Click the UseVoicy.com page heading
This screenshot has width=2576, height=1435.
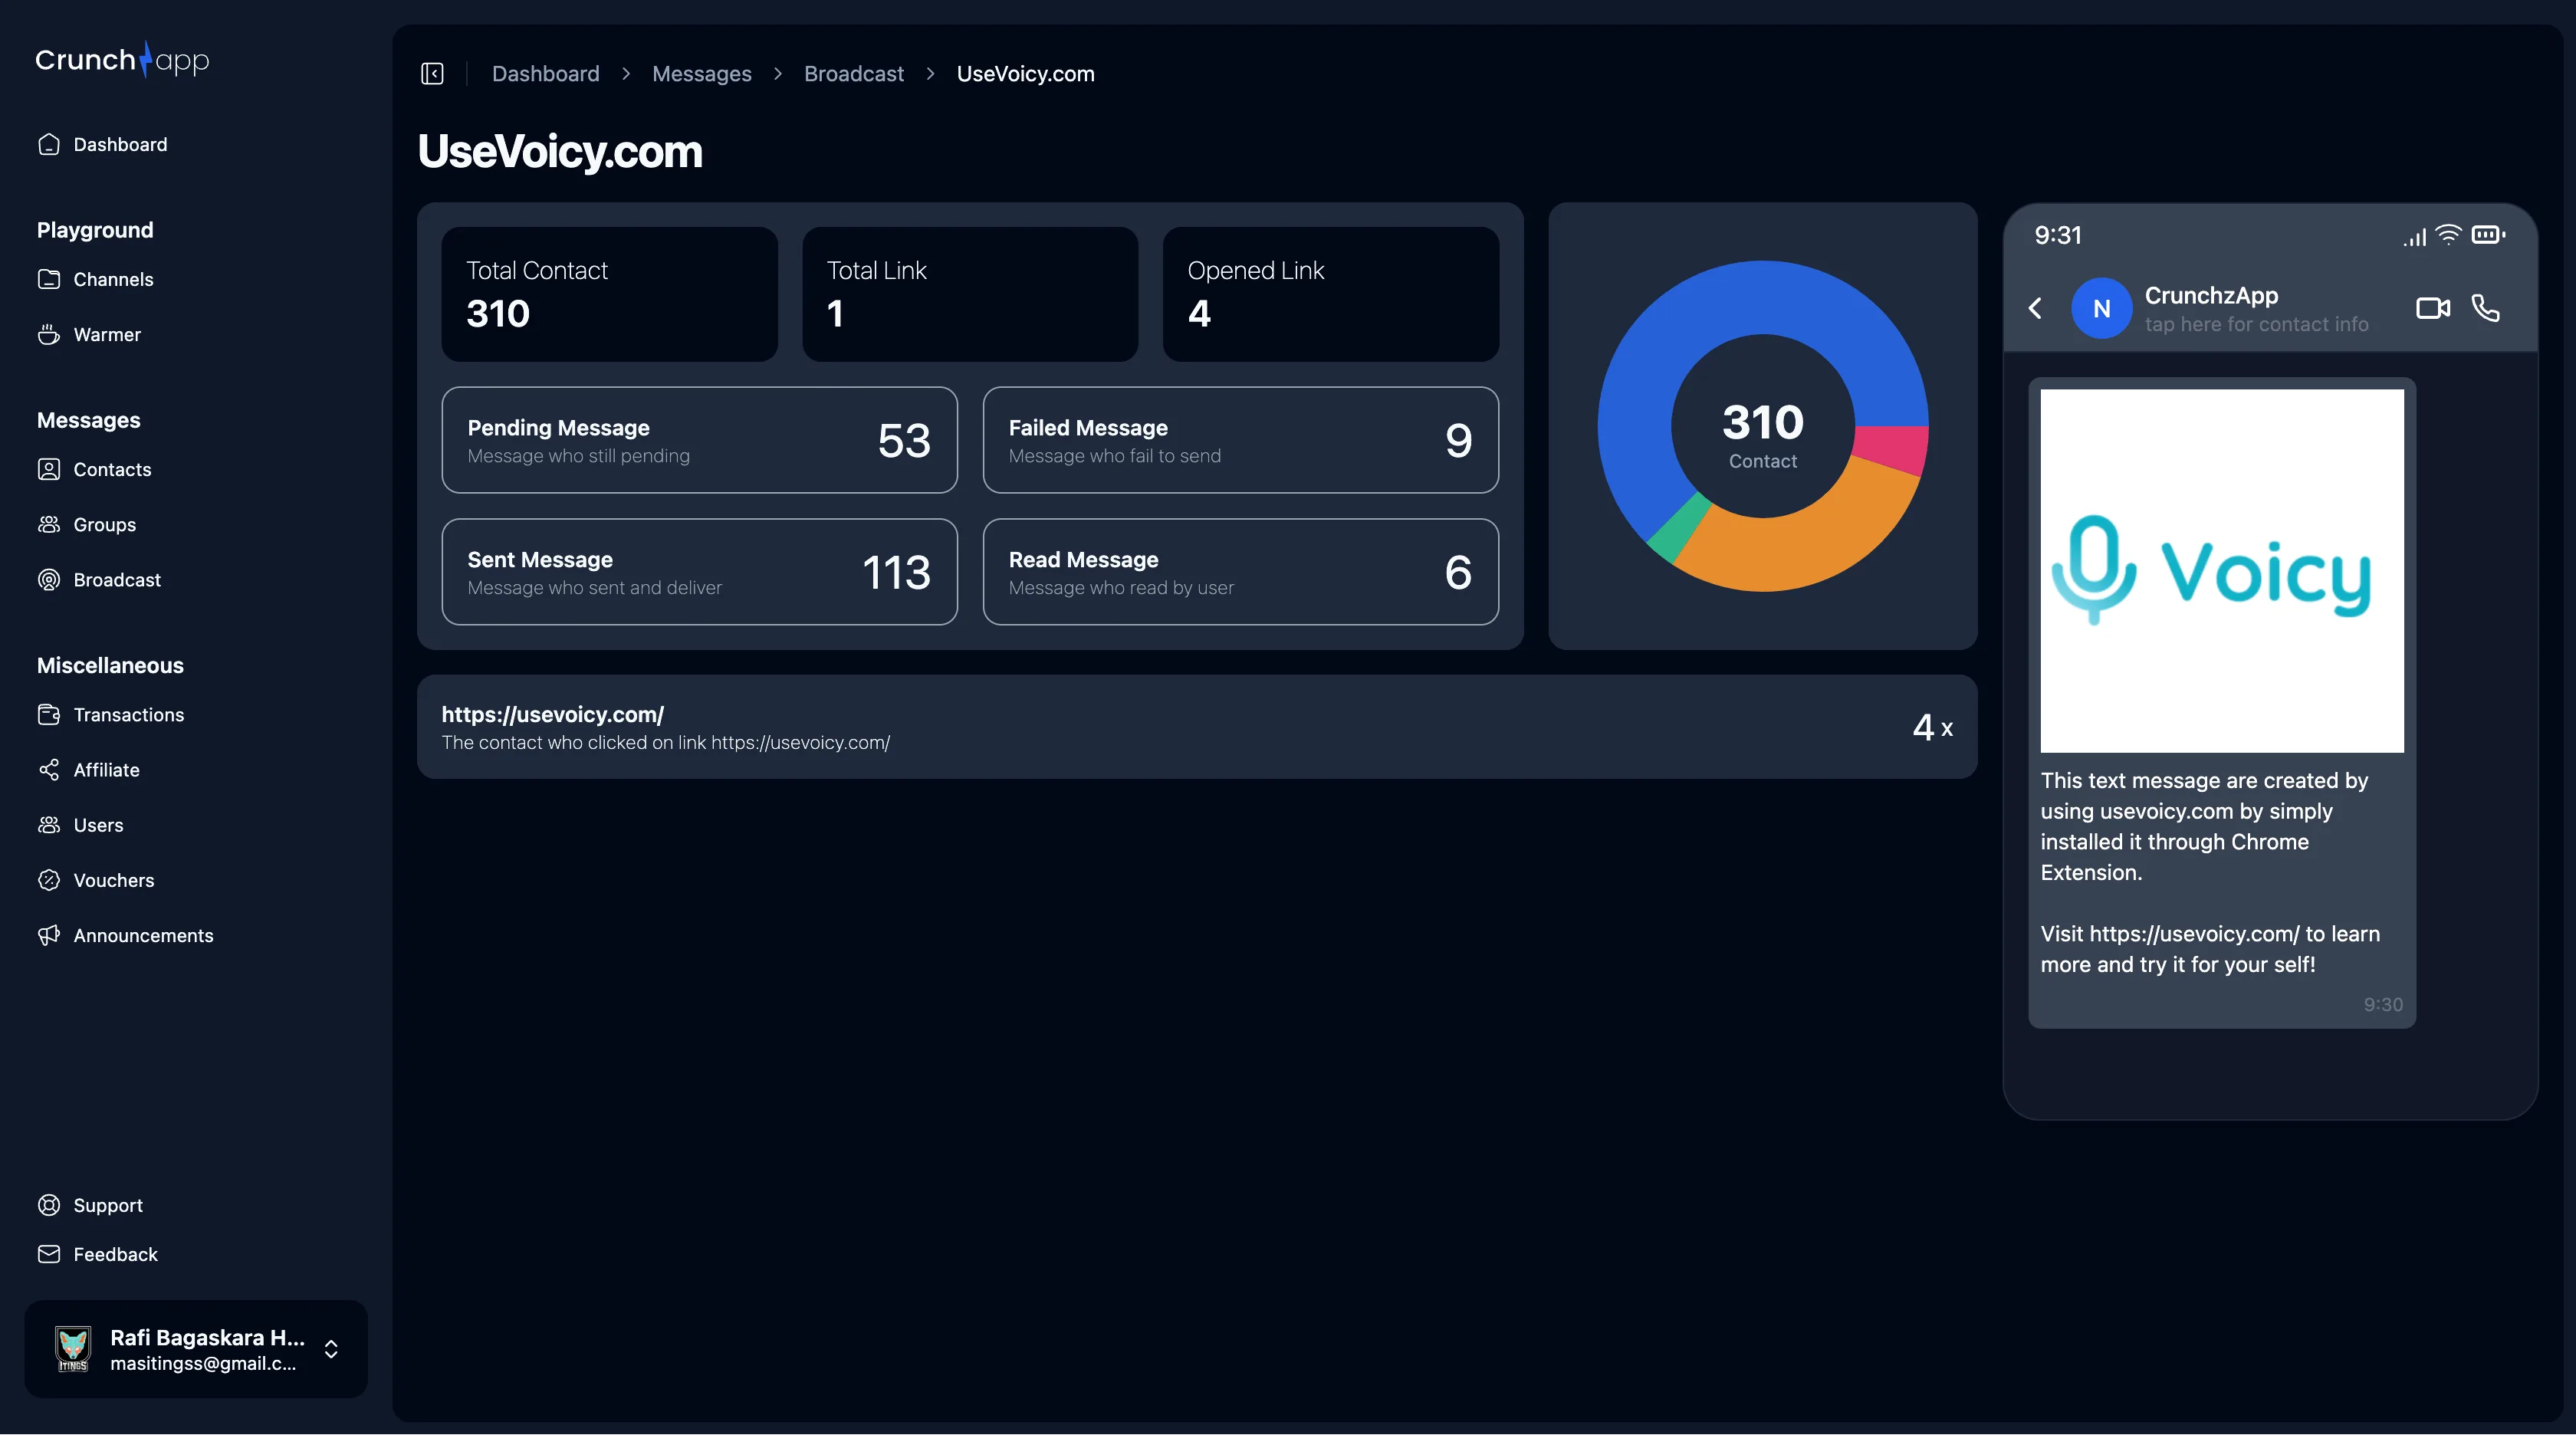(x=560, y=151)
